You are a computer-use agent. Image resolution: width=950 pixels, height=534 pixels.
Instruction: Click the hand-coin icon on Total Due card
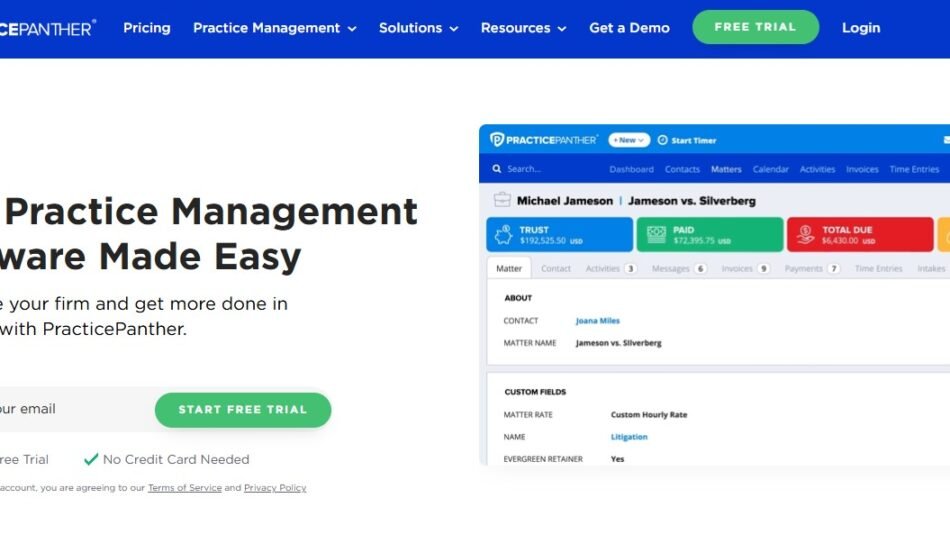(x=804, y=235)
